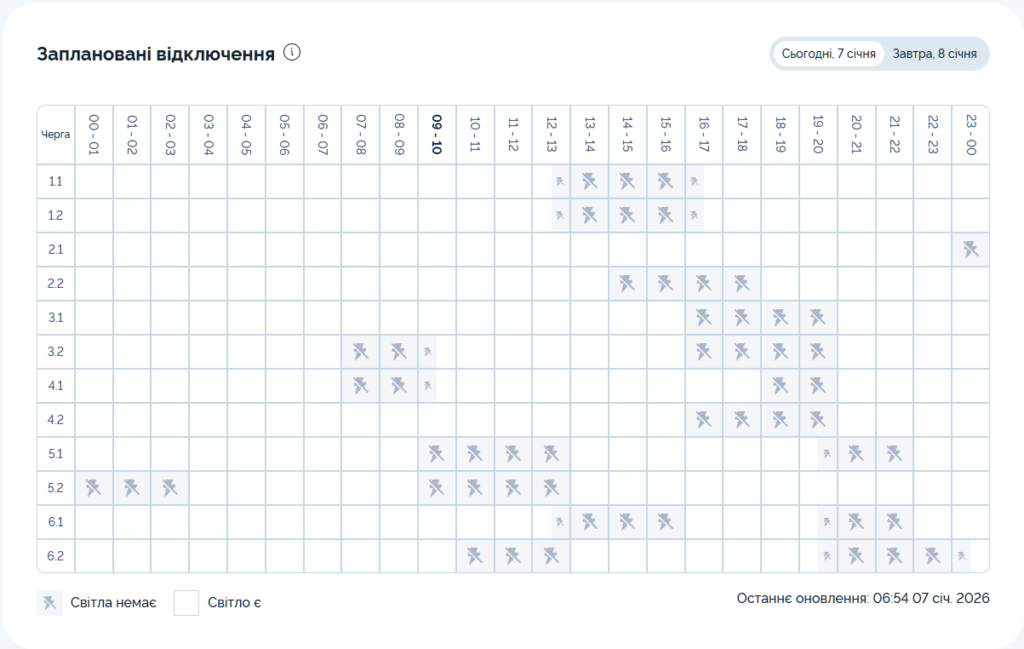Click the info icon beside Заплановані відключення
The width and height of the screenshot is (1024, 649).
(x=292, y=53)
